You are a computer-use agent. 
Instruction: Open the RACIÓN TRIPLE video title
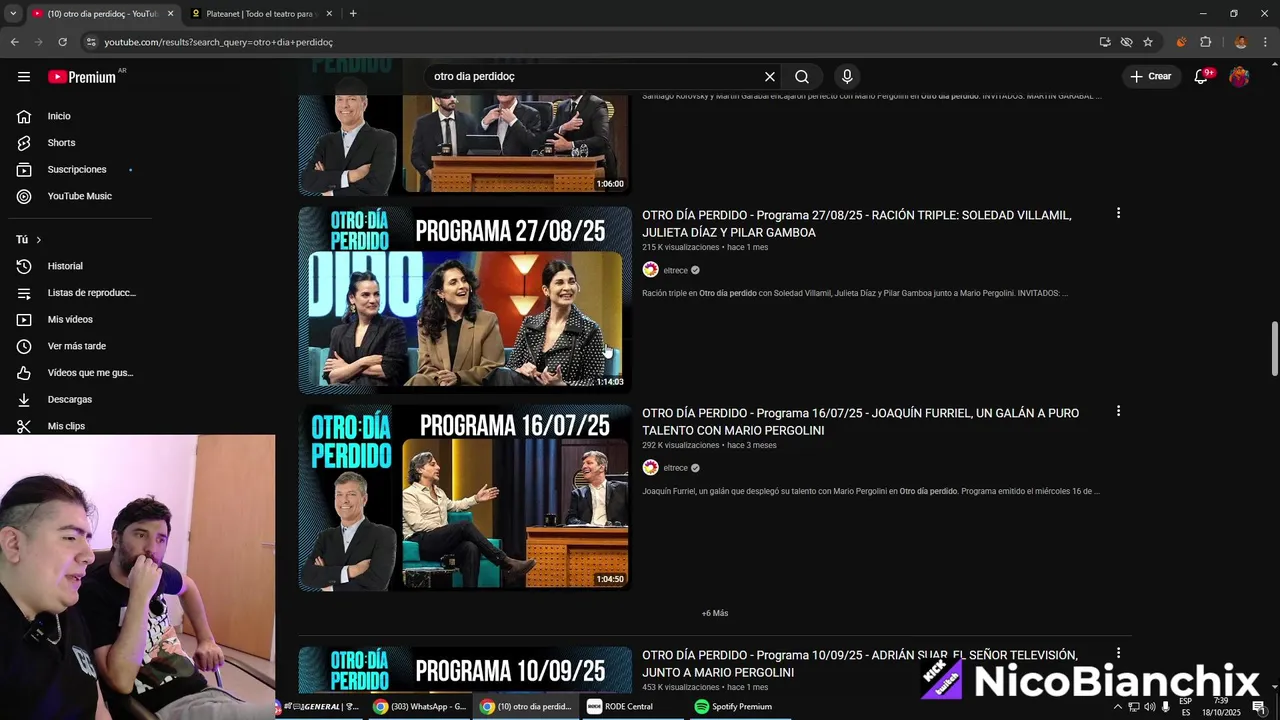(856, 224)
